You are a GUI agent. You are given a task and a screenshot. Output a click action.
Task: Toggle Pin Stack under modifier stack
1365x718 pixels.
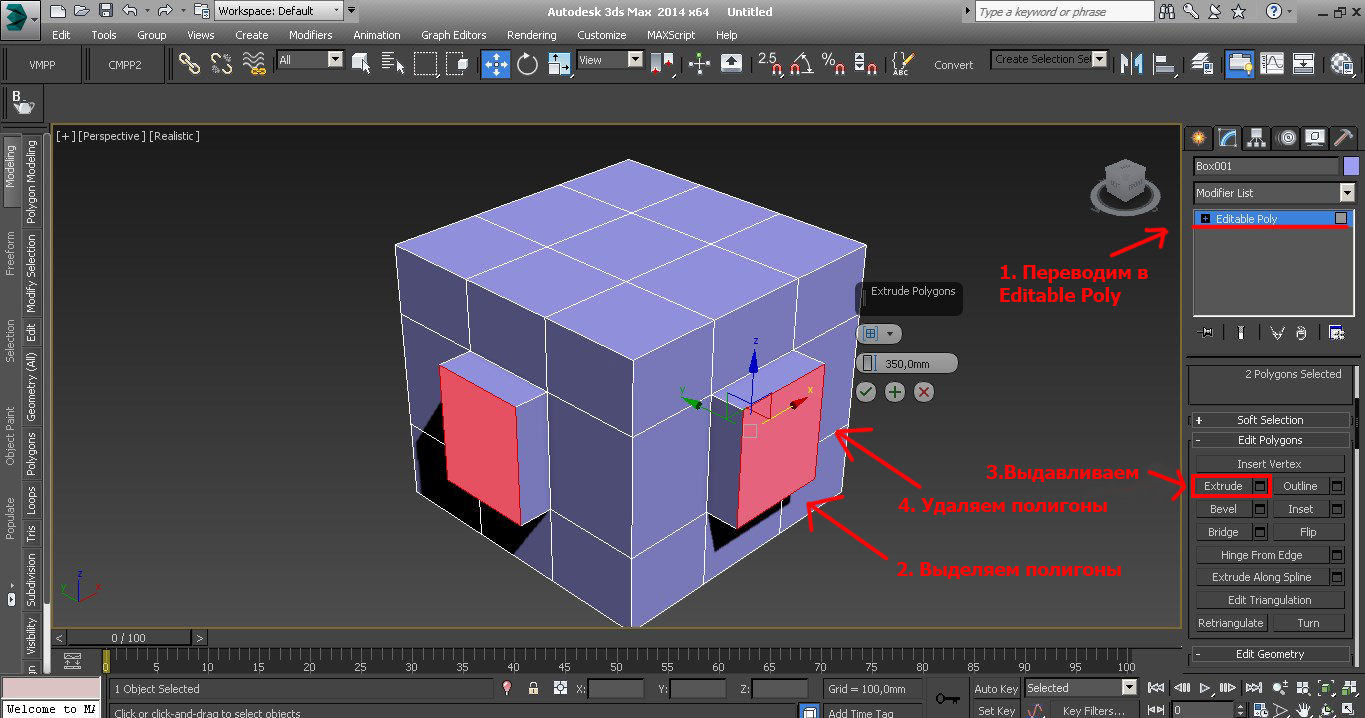click(1206, 332)
